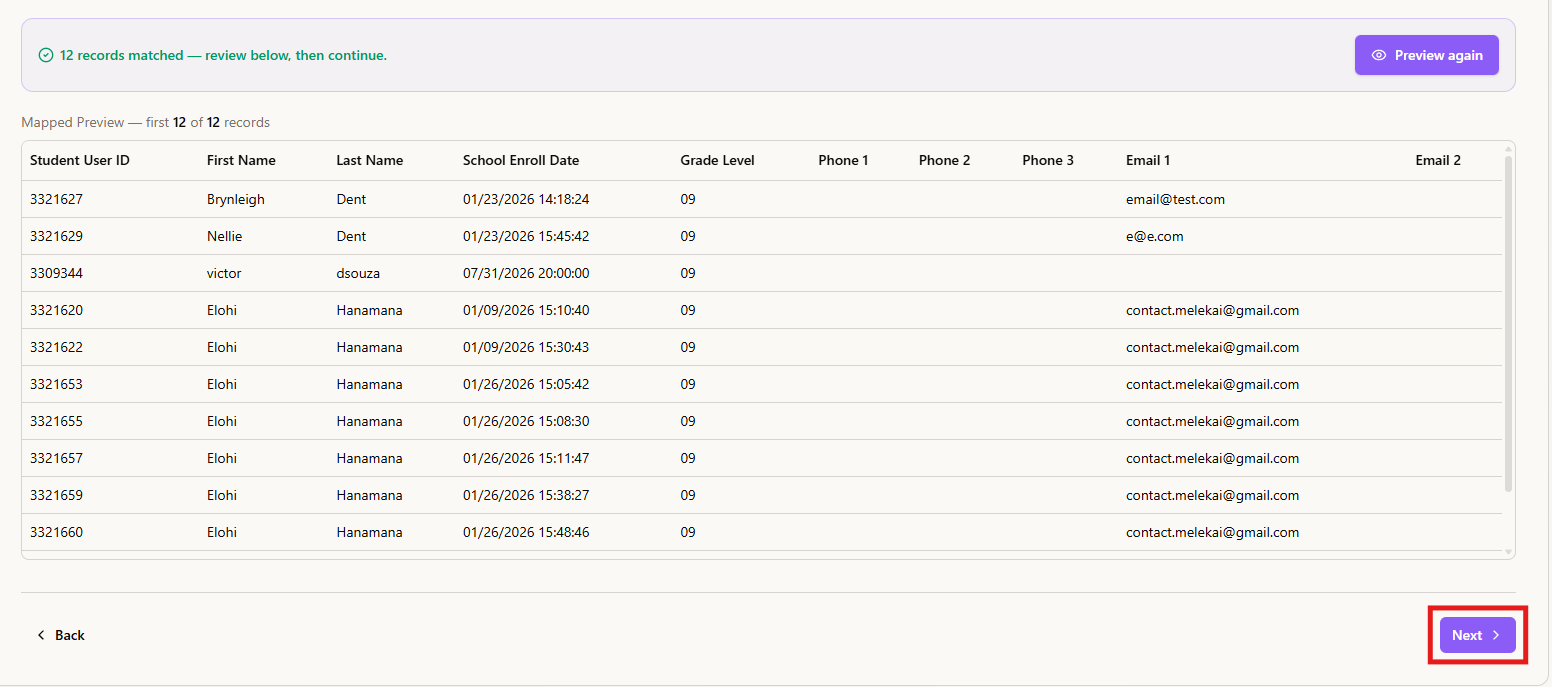Click the eye icon in Preview again
This screenshot has height=687, width=1552.
1379,55
